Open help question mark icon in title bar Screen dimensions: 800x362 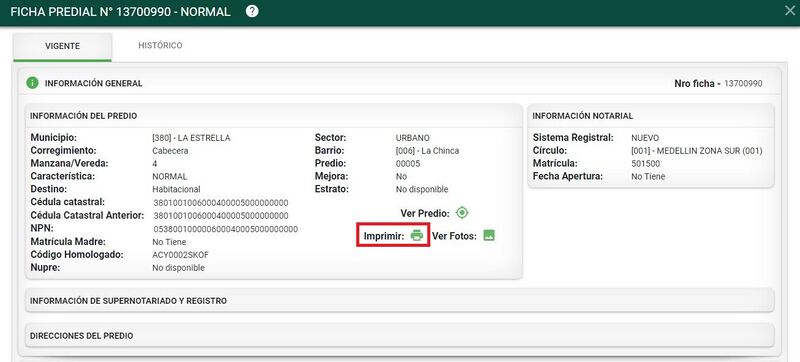pos(252,11)
